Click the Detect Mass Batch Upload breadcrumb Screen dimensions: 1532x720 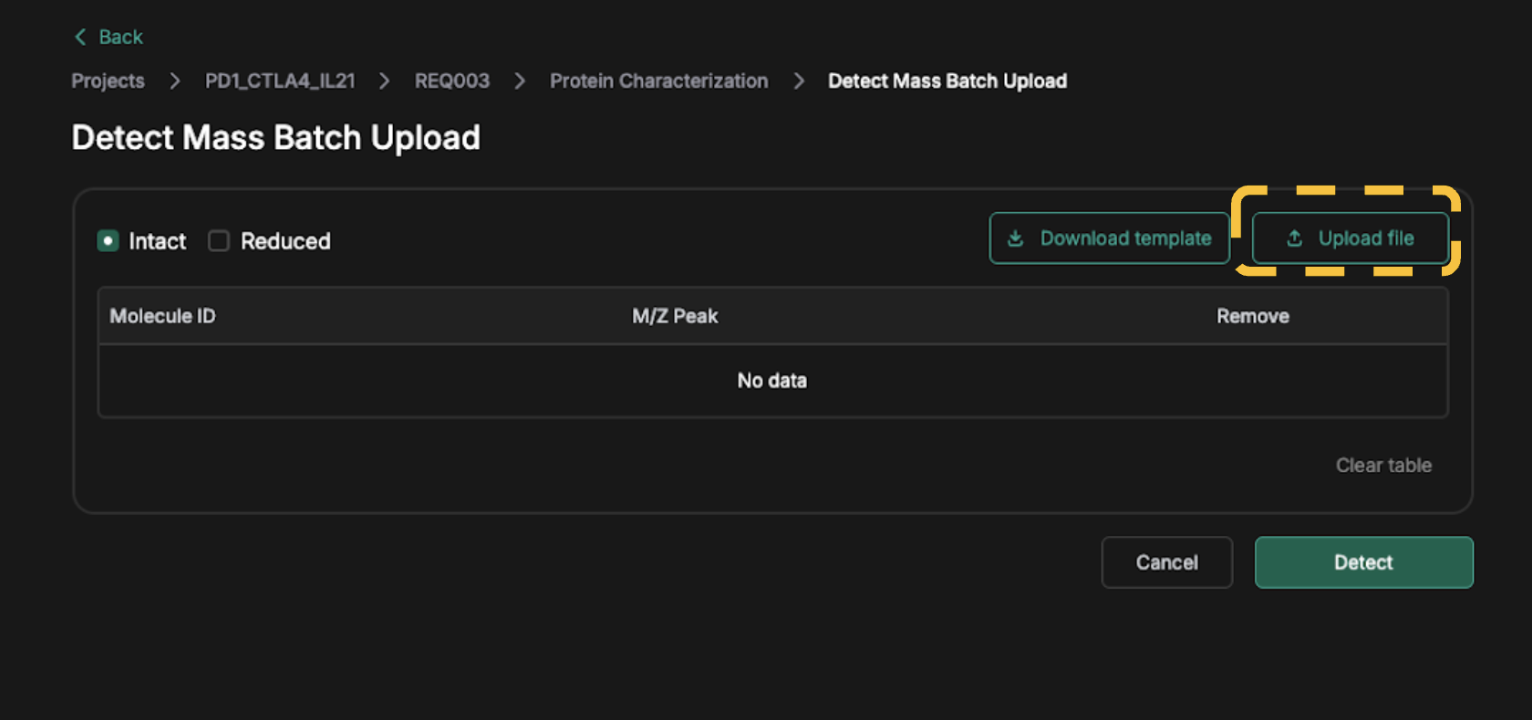coord(947,81)
